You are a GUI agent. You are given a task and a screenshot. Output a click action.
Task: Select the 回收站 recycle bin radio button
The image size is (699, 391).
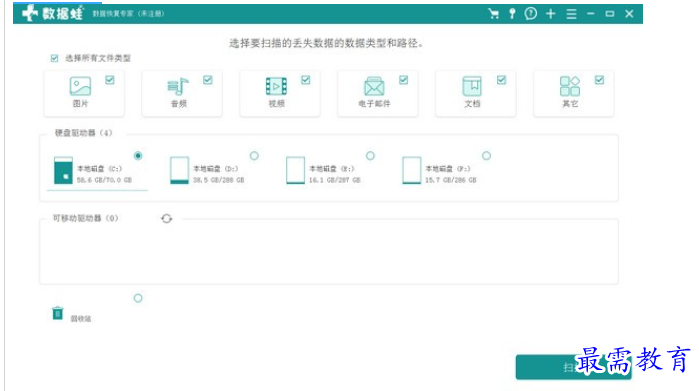coord(138,298)
